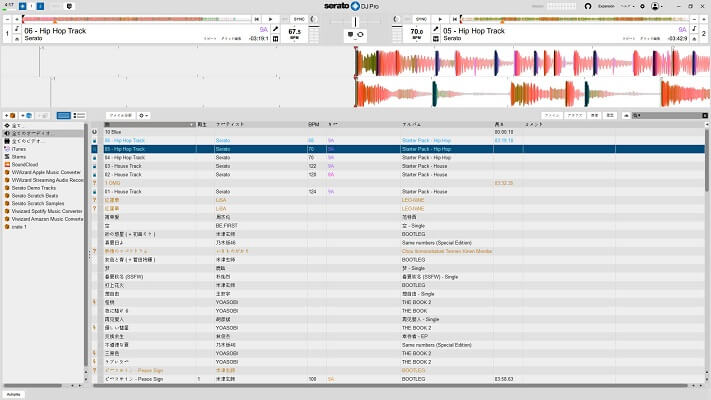Click the library search field
This screenshot has height=400, width=711.
click(670, 116)
